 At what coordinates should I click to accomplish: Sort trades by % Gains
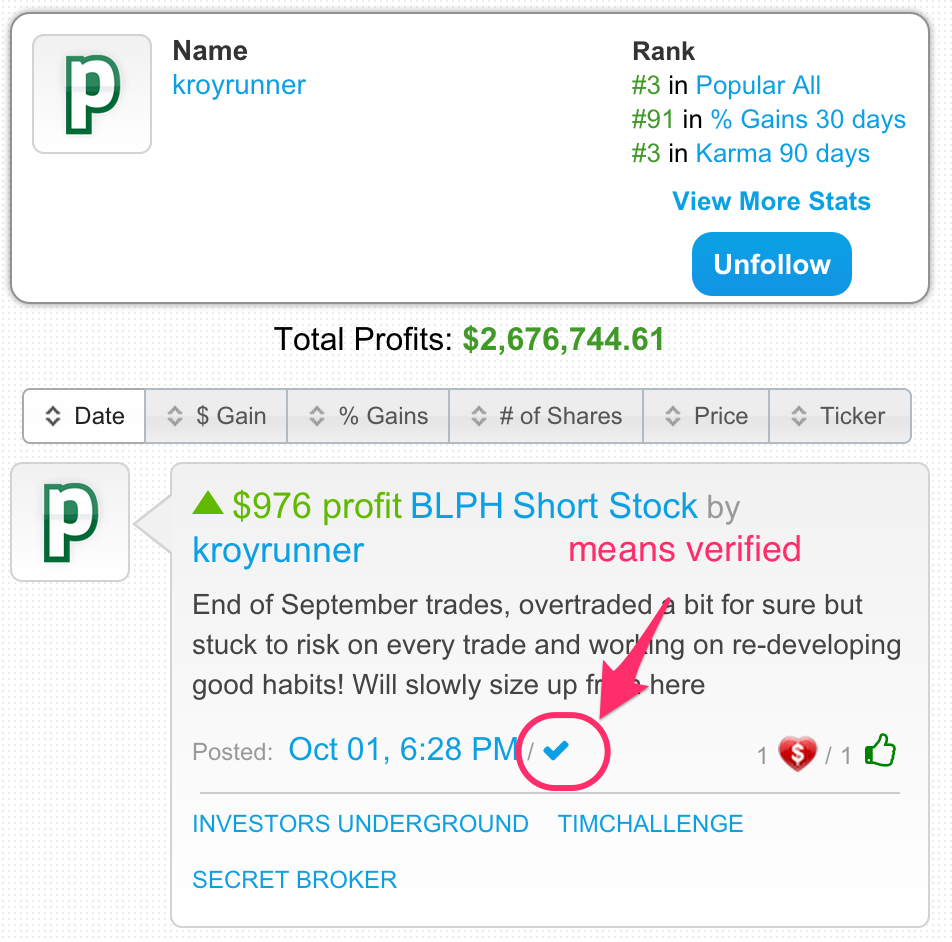coord(369,416)
